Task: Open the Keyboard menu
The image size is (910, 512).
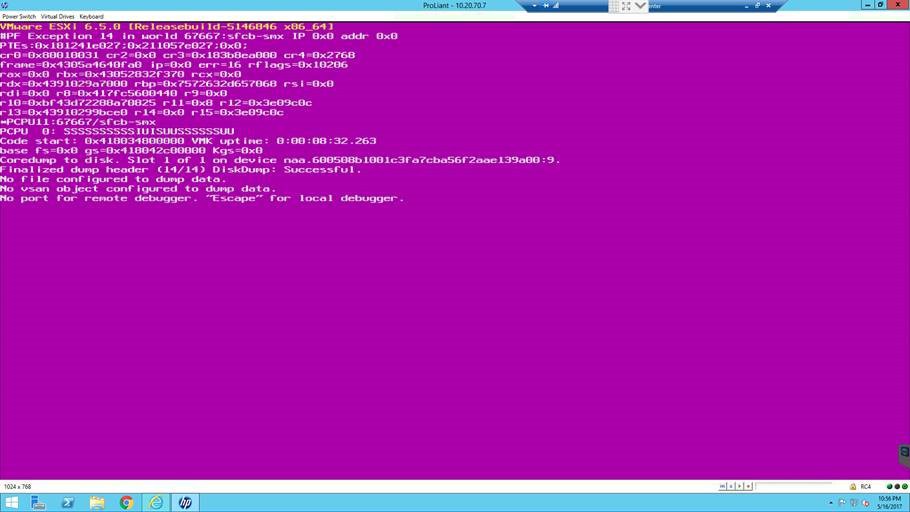Action: tap(91, 17)
